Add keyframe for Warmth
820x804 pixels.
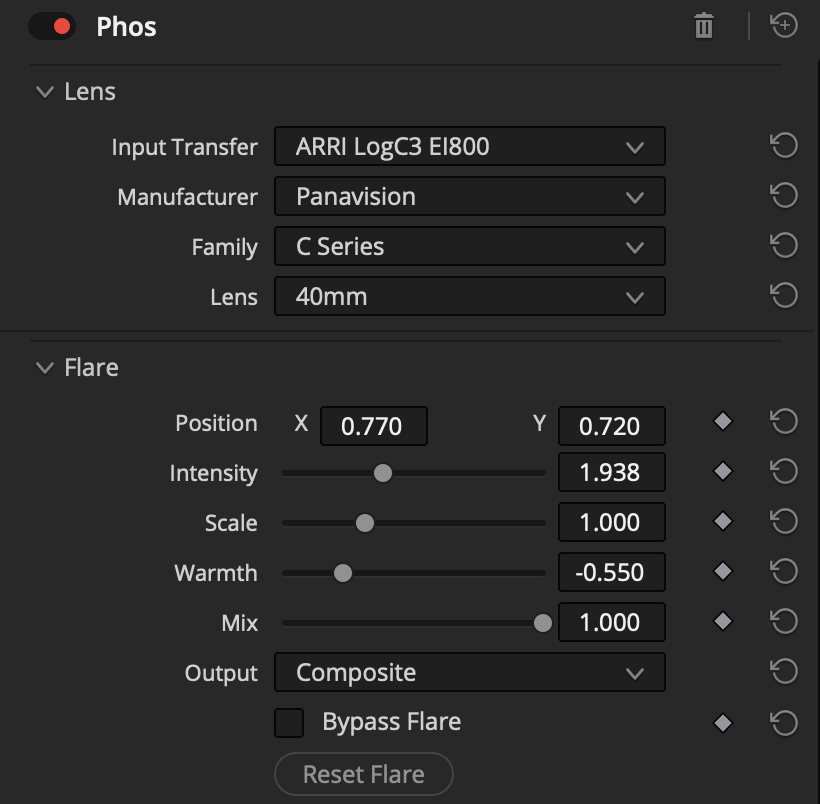pos(723,571)
